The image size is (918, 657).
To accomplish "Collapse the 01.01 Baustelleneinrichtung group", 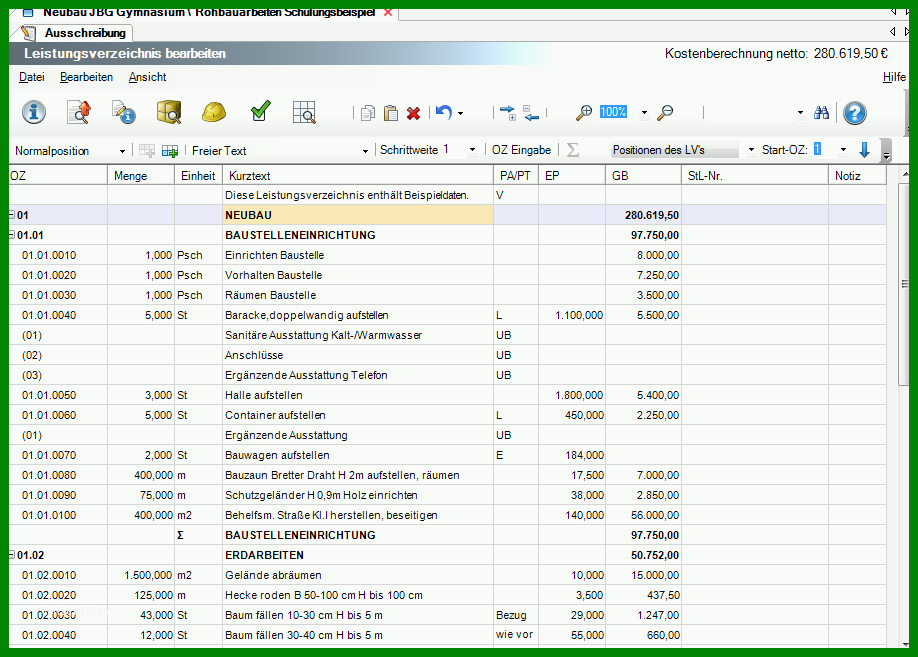I will point(12,235).
